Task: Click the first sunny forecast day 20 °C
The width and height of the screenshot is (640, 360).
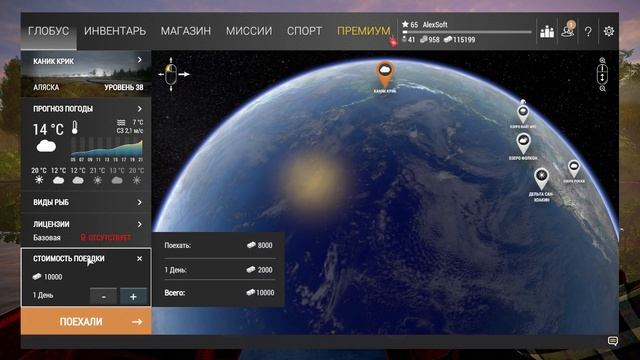Action: pyautogui.click(x=39, y=176)
